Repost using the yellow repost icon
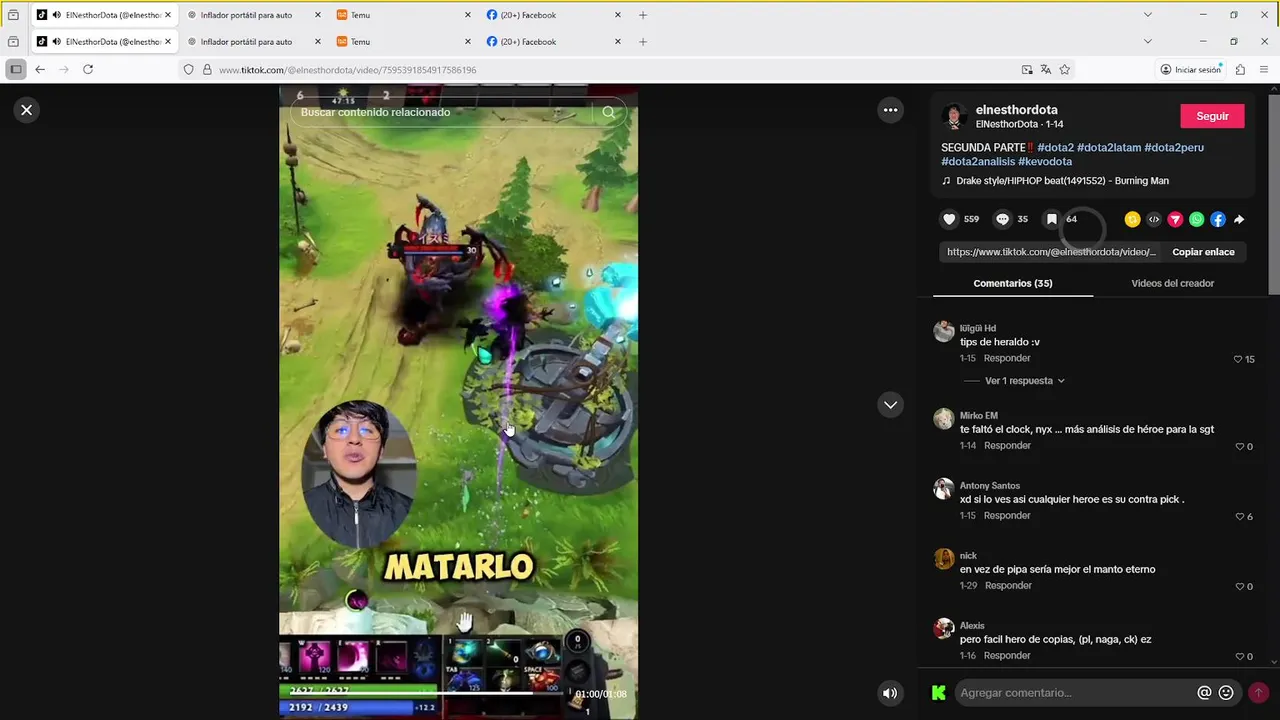Screen dimensions: 1280x720 coord(1132,219)
